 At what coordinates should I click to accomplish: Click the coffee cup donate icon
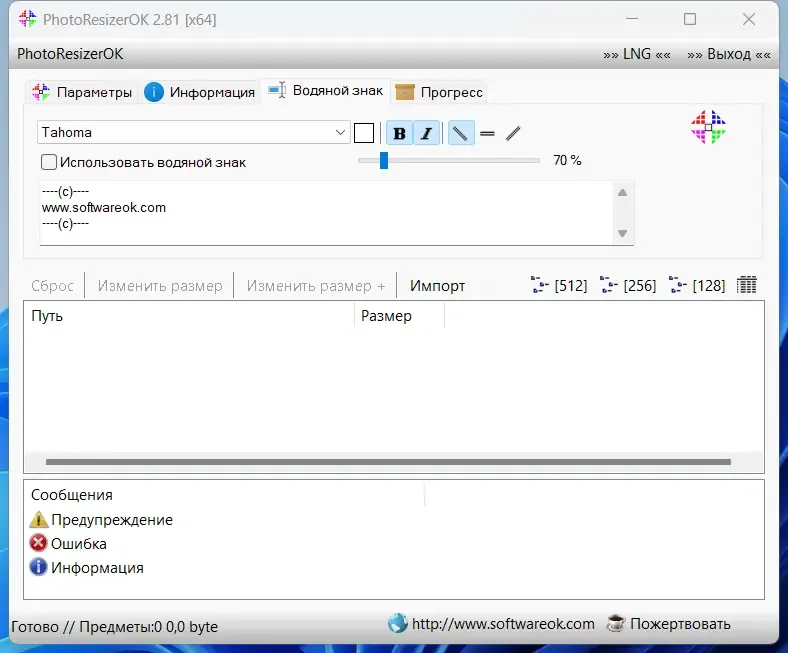[x=616, y=623]
